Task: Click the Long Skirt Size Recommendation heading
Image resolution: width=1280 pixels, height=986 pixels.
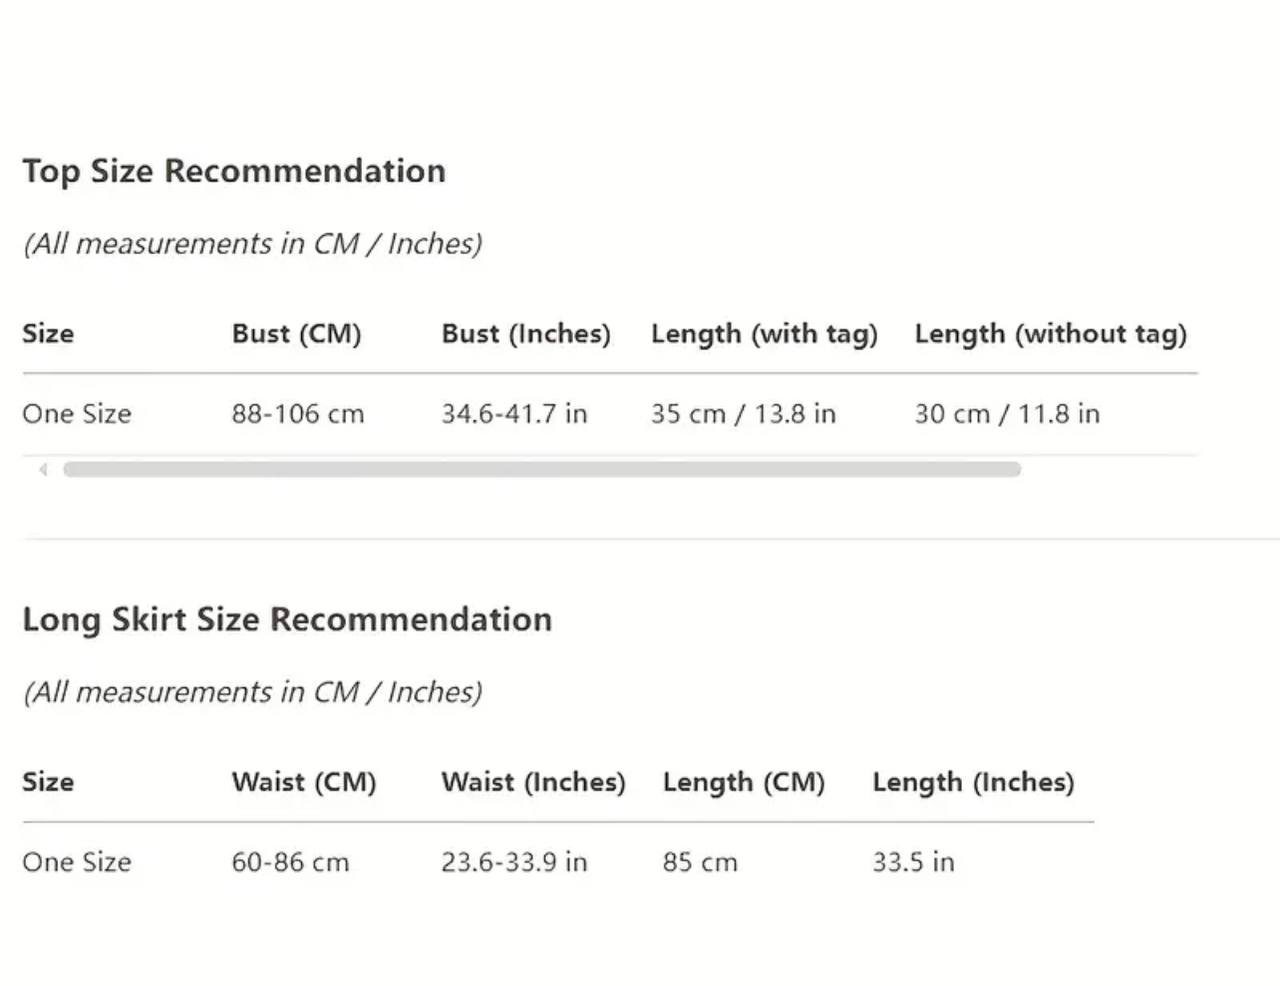Action: point(287,620)
